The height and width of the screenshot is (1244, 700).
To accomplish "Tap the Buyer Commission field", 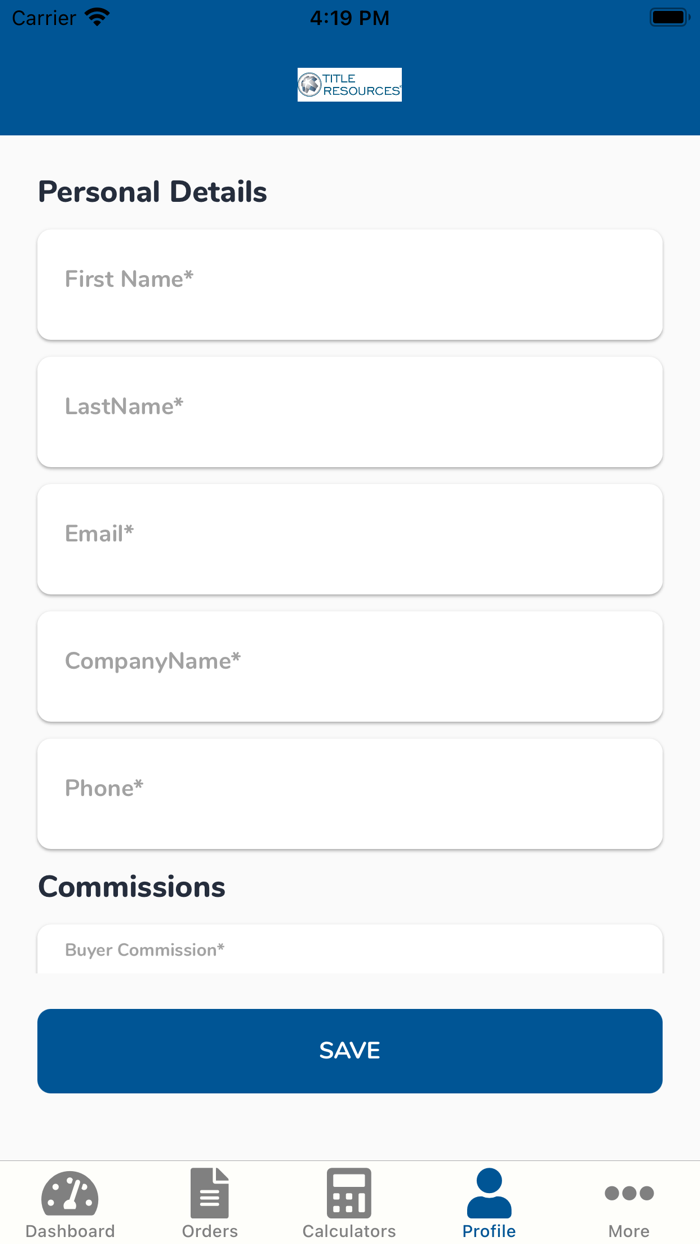I will 349,950.
